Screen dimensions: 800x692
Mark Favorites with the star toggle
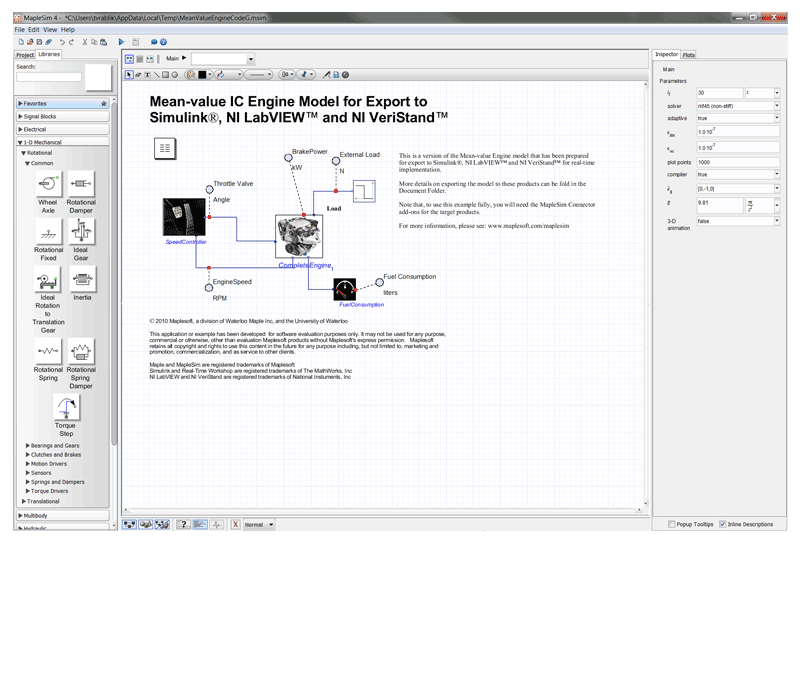point(103,103)
